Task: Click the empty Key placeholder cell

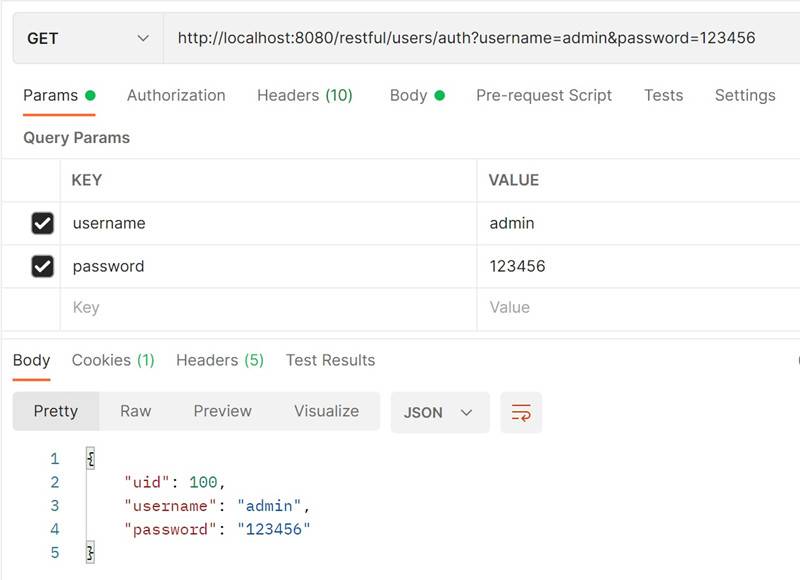Action: (270, 308)
